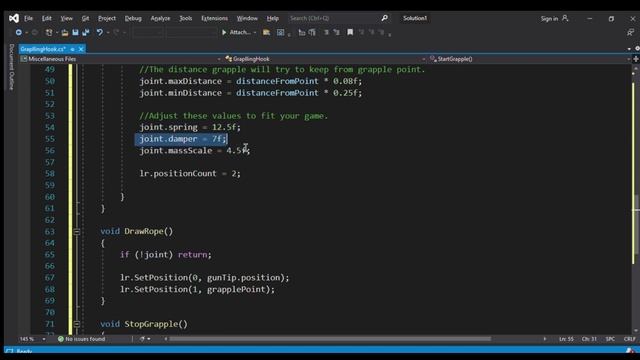640x360 pixels.
Task: Click the comment Adjust these values to fit your game
Action: coord(233,116)
